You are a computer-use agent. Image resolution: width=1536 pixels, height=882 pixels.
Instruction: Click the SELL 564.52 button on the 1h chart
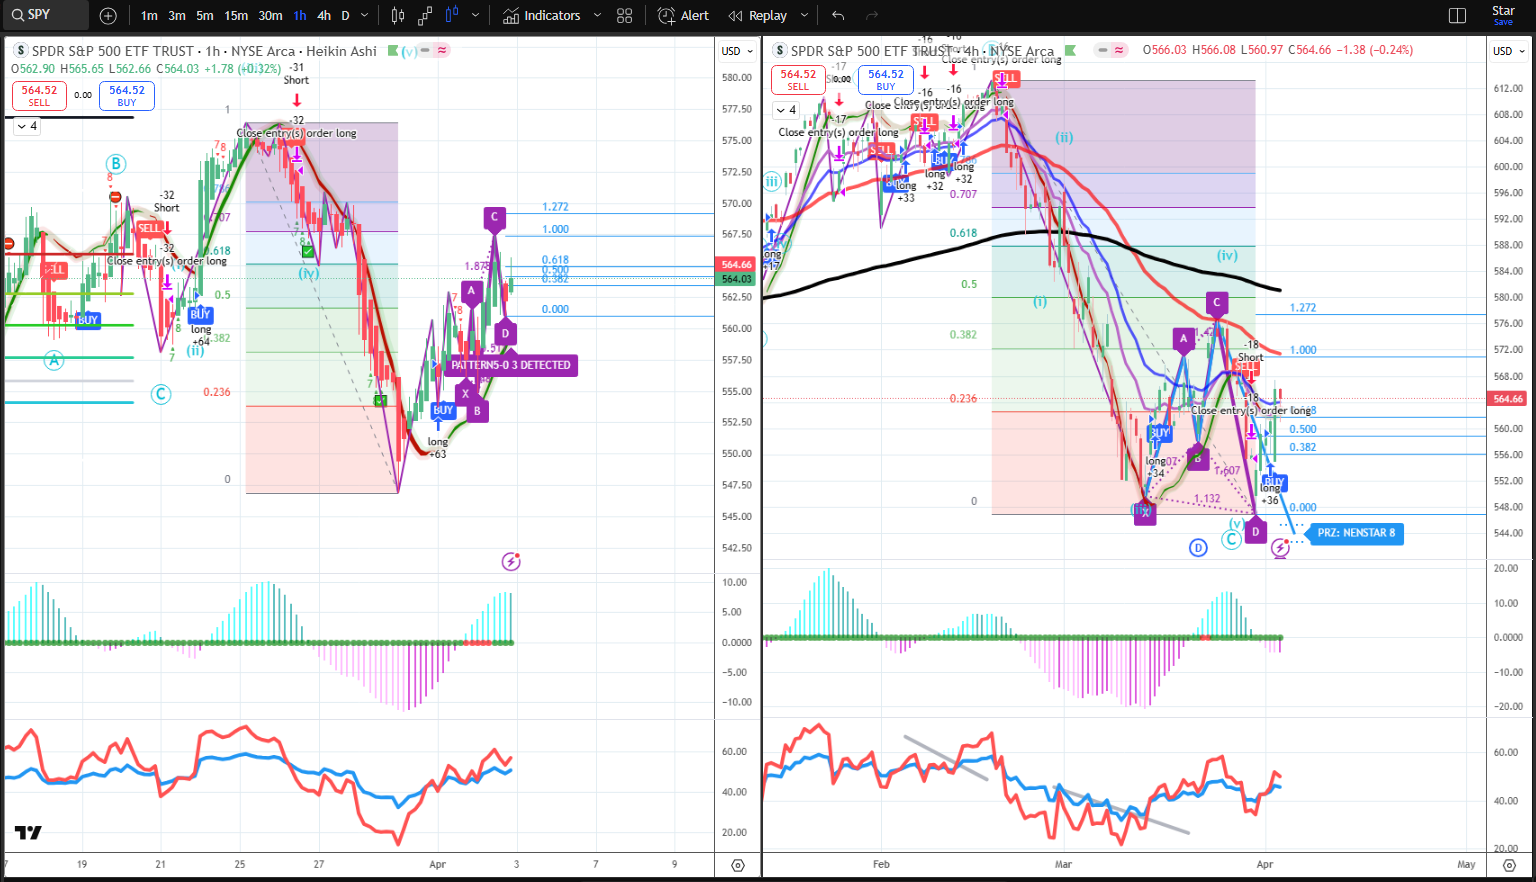tap(39, 96)
